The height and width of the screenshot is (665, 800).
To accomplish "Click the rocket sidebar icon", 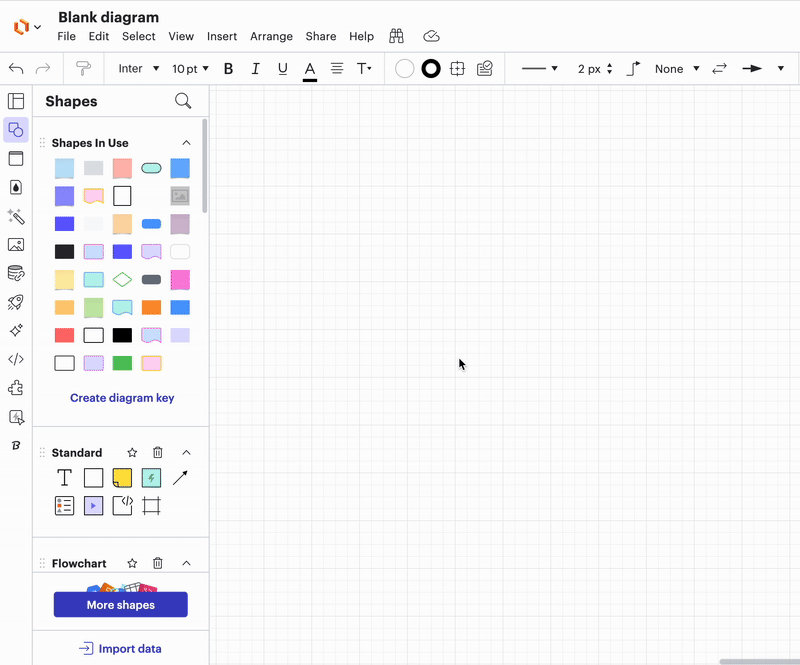I will [16, 302].
